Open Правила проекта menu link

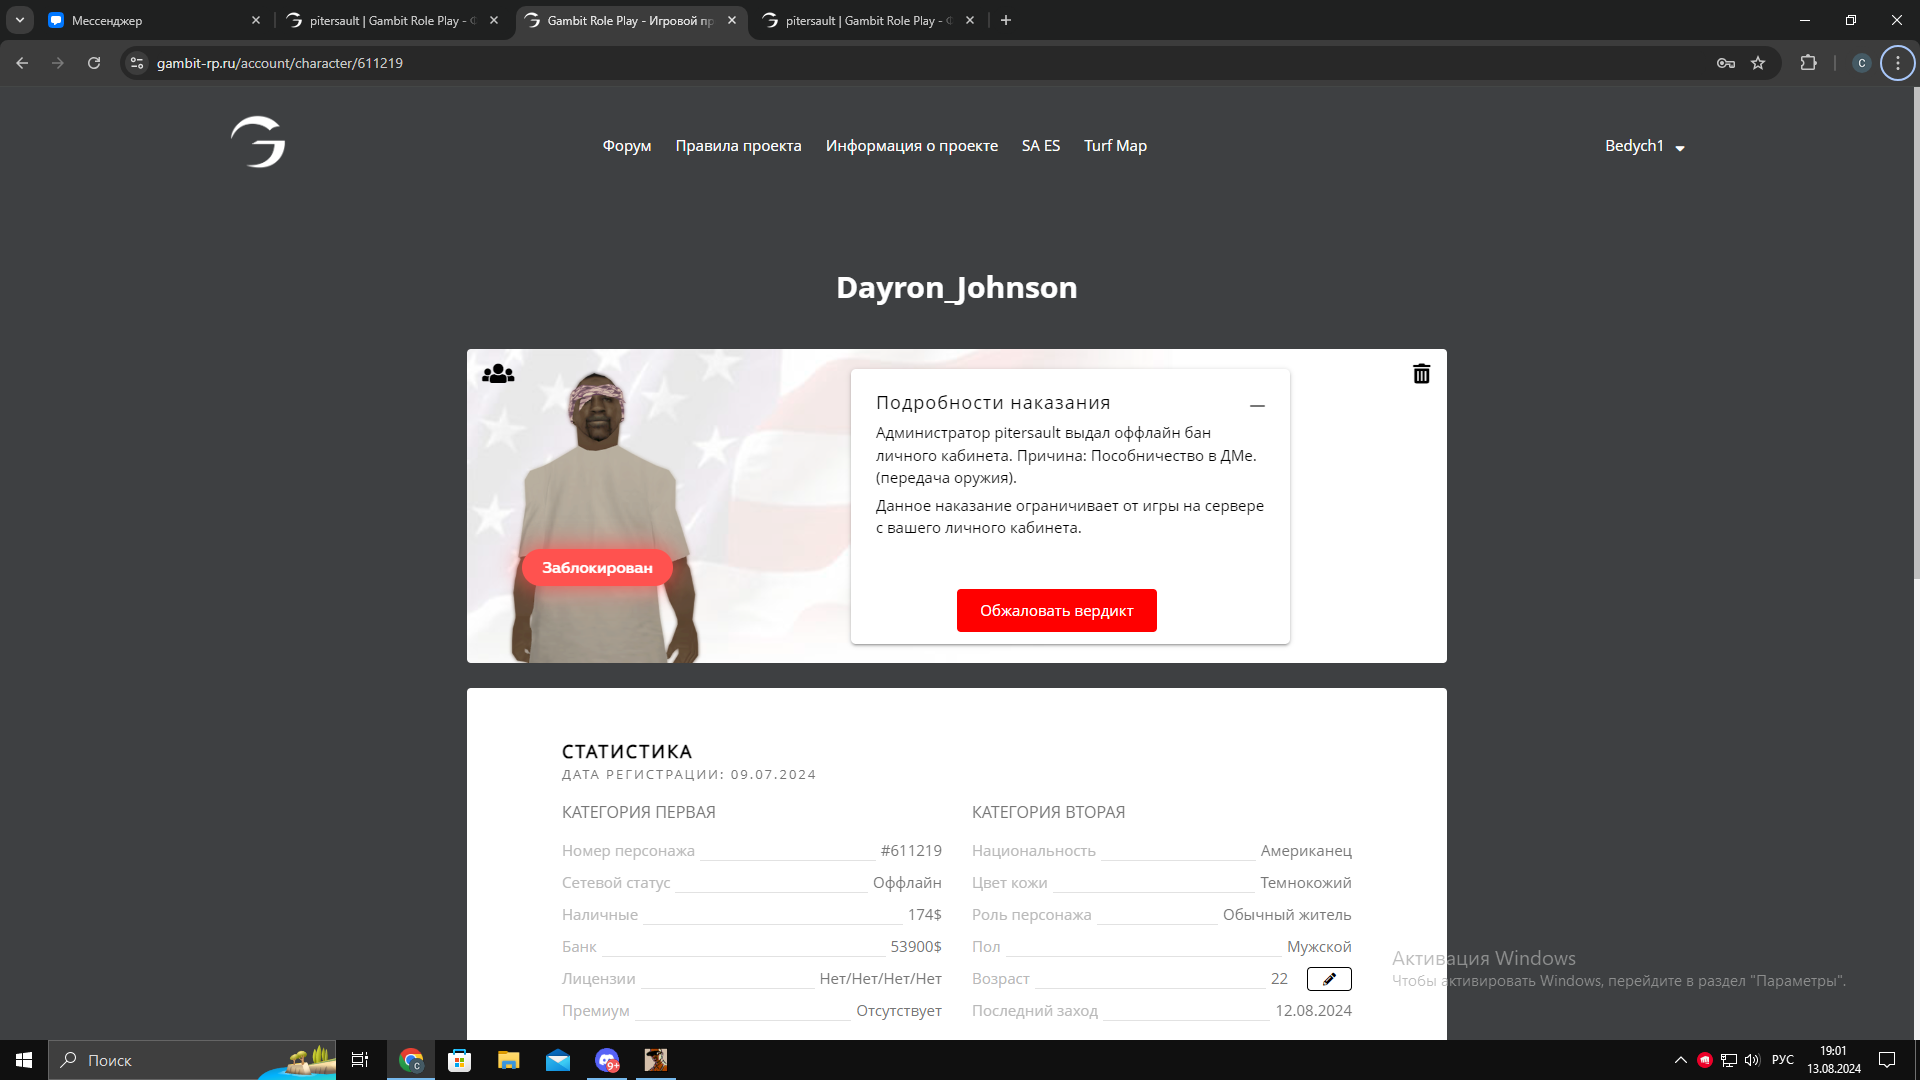tap(738, 146)
